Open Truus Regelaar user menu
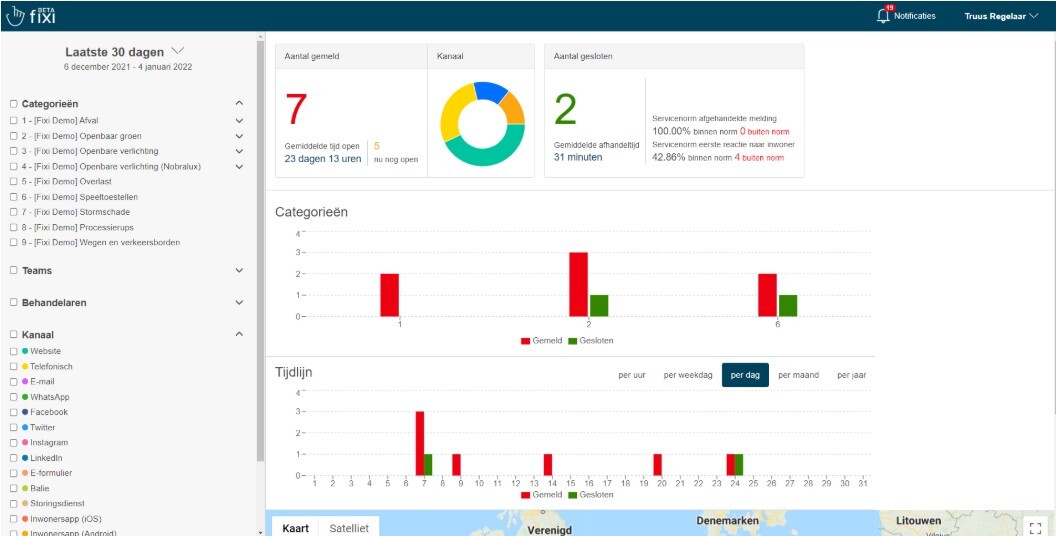The height and width of the screenshot is (536, 1056). coord(1000,16)
